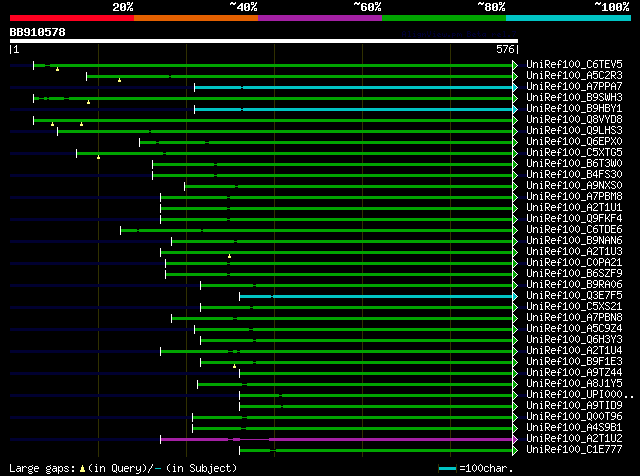Click the white query sequence bar
Viewport: 640px width, 476px height.
264,41
